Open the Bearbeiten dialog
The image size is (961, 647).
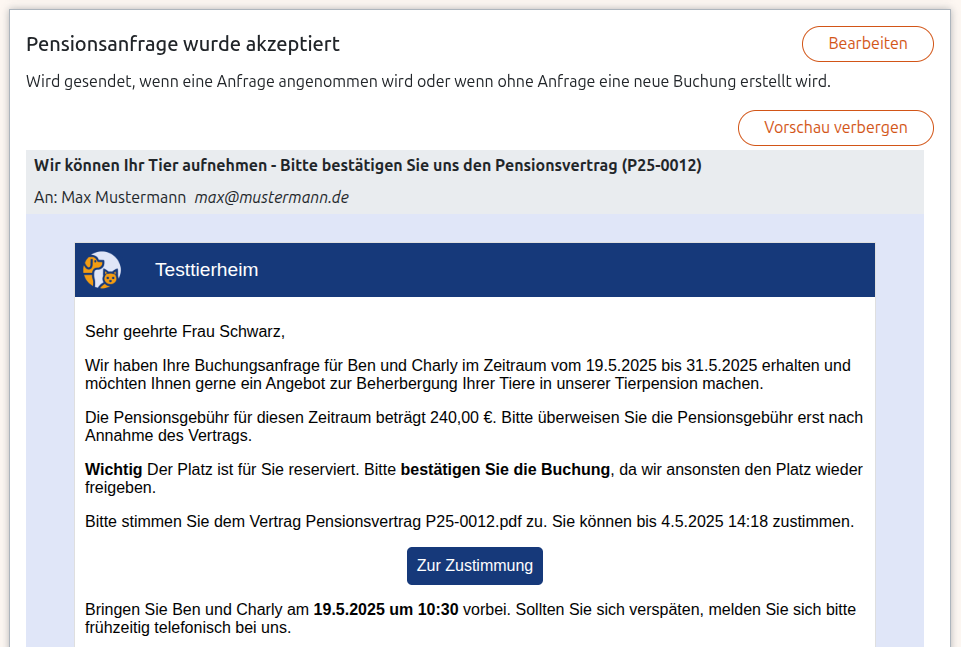[x=866, y=44]
